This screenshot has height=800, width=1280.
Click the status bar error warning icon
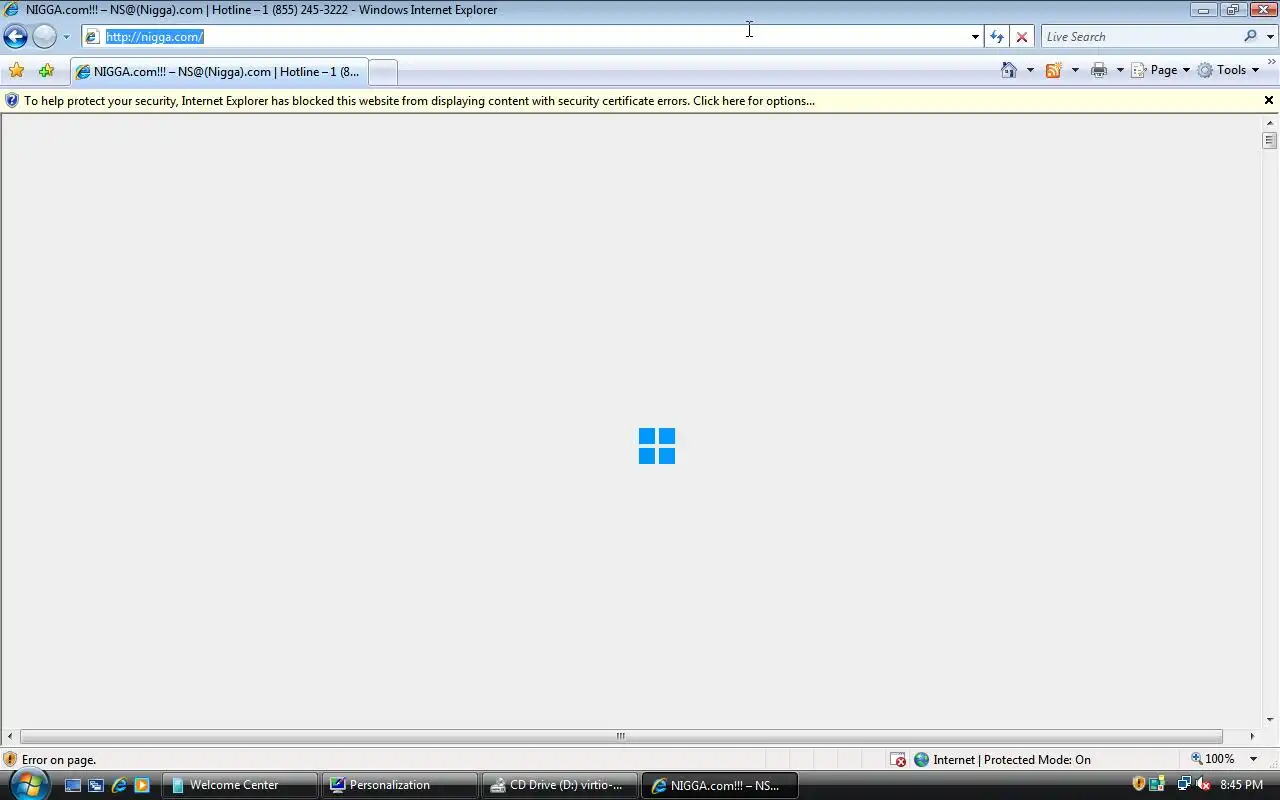[x=11, y=760]
